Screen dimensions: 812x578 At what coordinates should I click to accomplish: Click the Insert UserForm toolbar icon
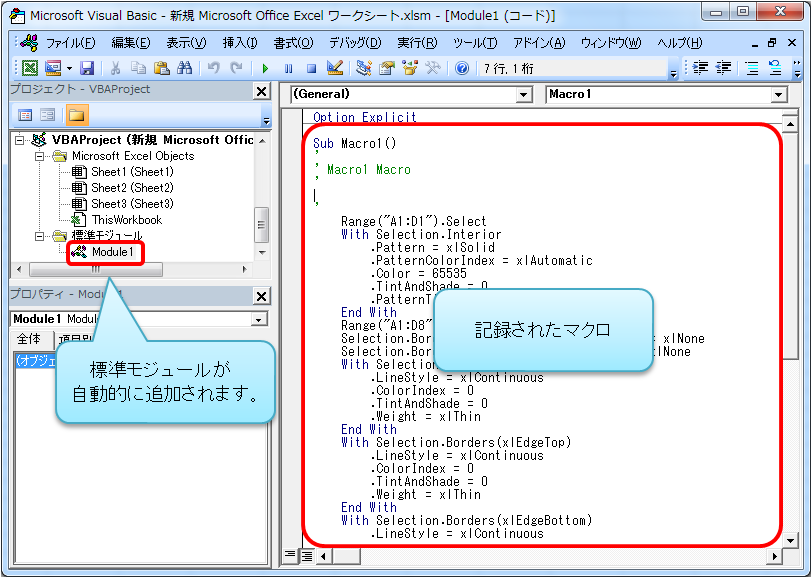tap(53, 68)
